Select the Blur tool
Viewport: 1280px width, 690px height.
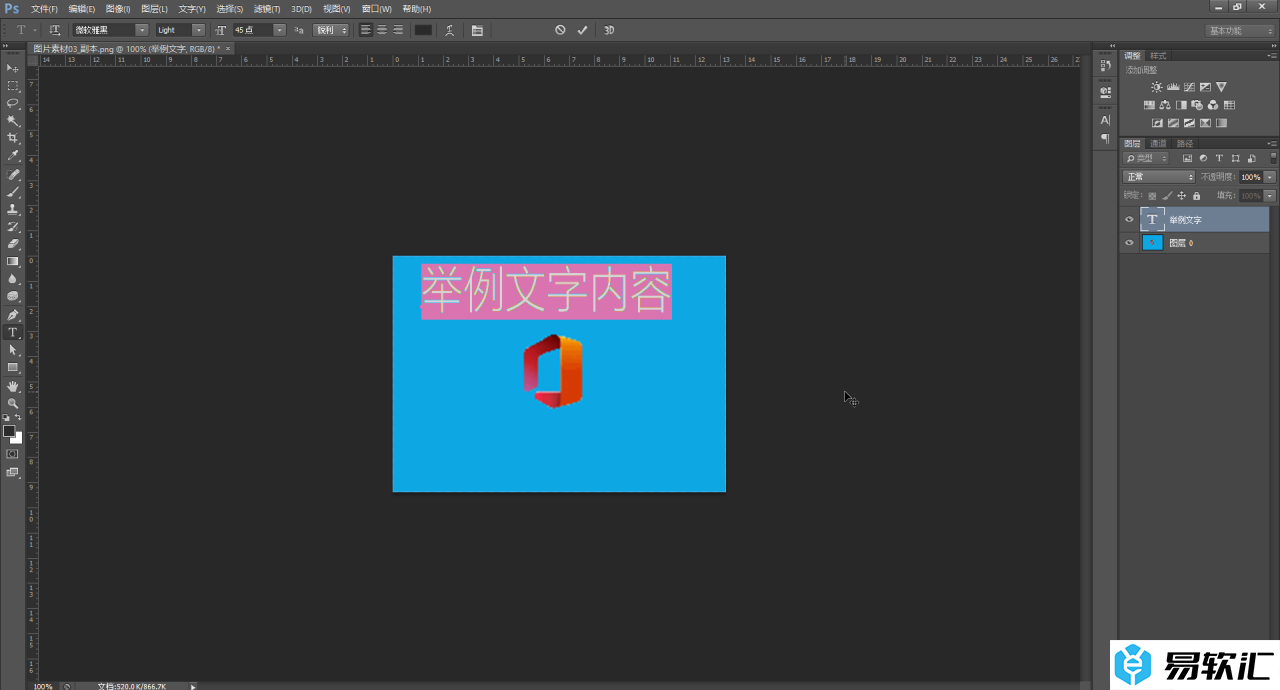pos(13,279)
